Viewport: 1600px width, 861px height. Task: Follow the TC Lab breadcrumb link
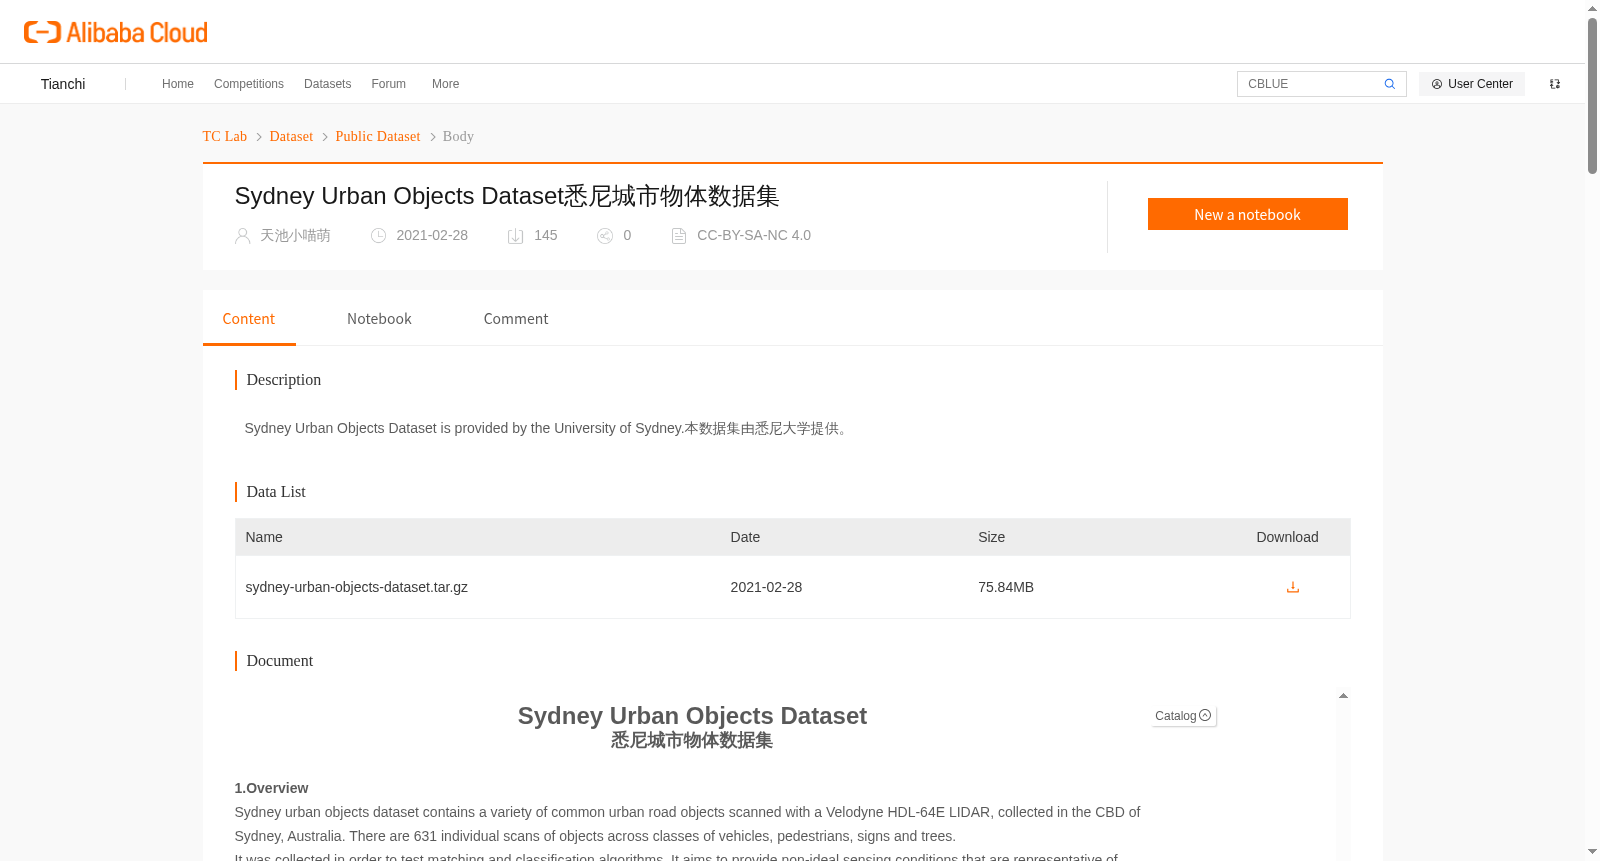tap(225, 136)
